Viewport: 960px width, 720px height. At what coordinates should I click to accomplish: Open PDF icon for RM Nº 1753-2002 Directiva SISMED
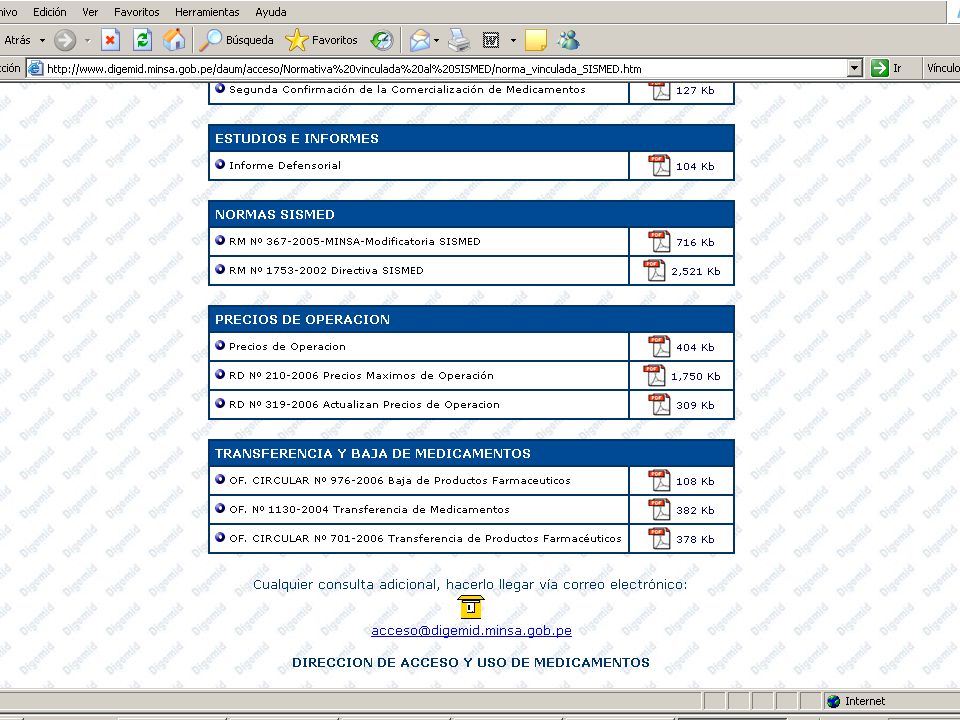point(654,271)
